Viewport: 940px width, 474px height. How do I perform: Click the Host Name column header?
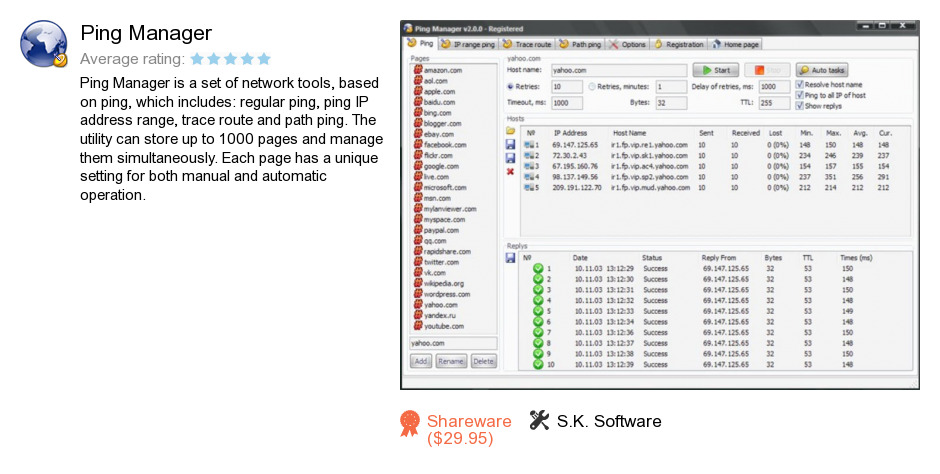[629, 133]
